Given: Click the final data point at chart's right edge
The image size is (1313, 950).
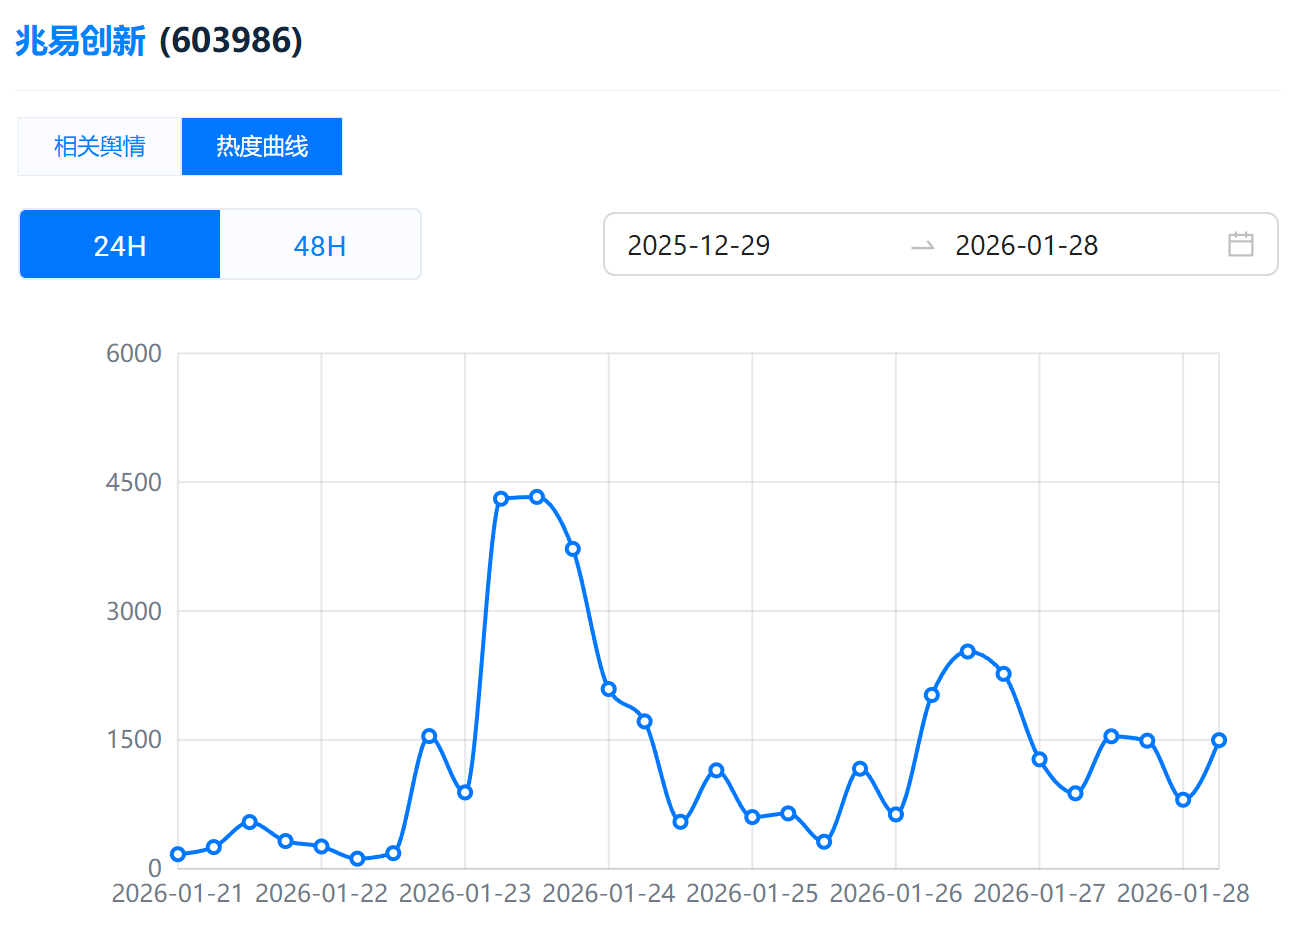Looking at the screenshot, I should click(1219, 740).
